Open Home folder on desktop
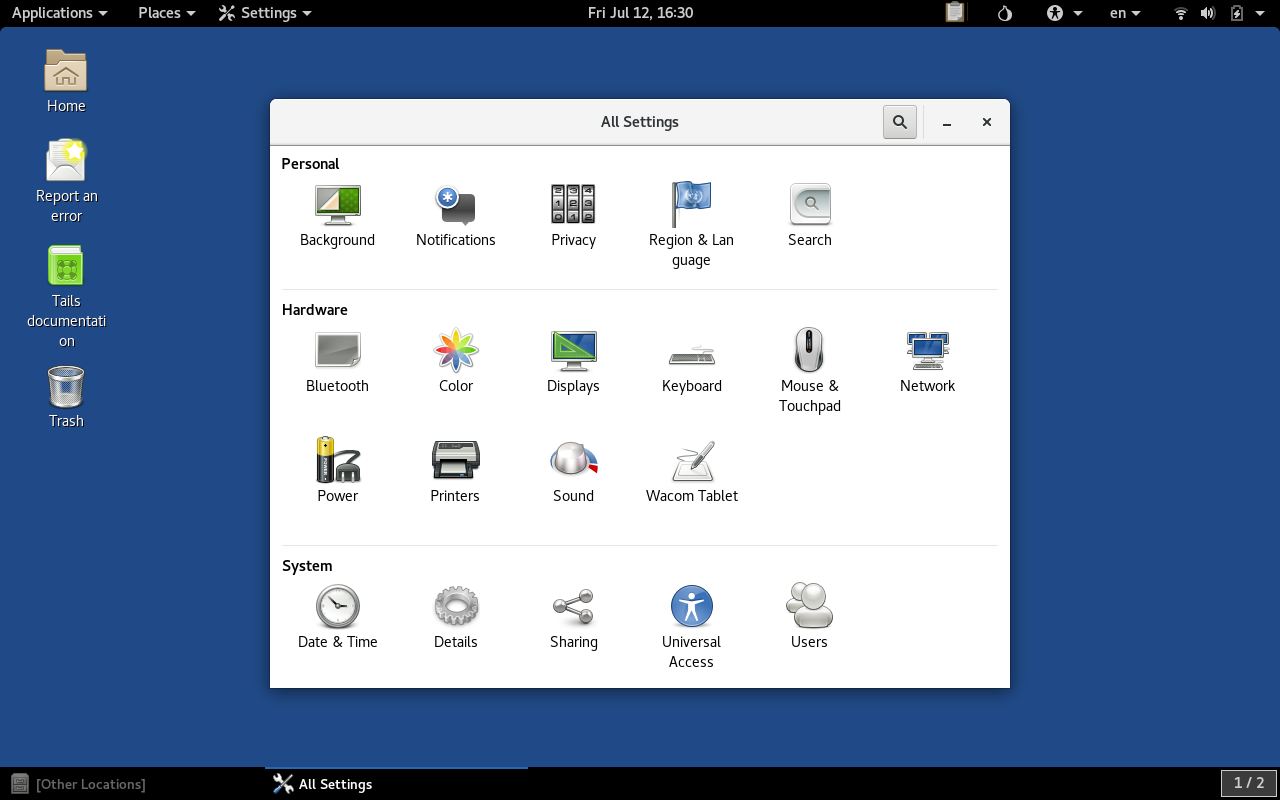The image size is (1280, 800). point(66,81)
